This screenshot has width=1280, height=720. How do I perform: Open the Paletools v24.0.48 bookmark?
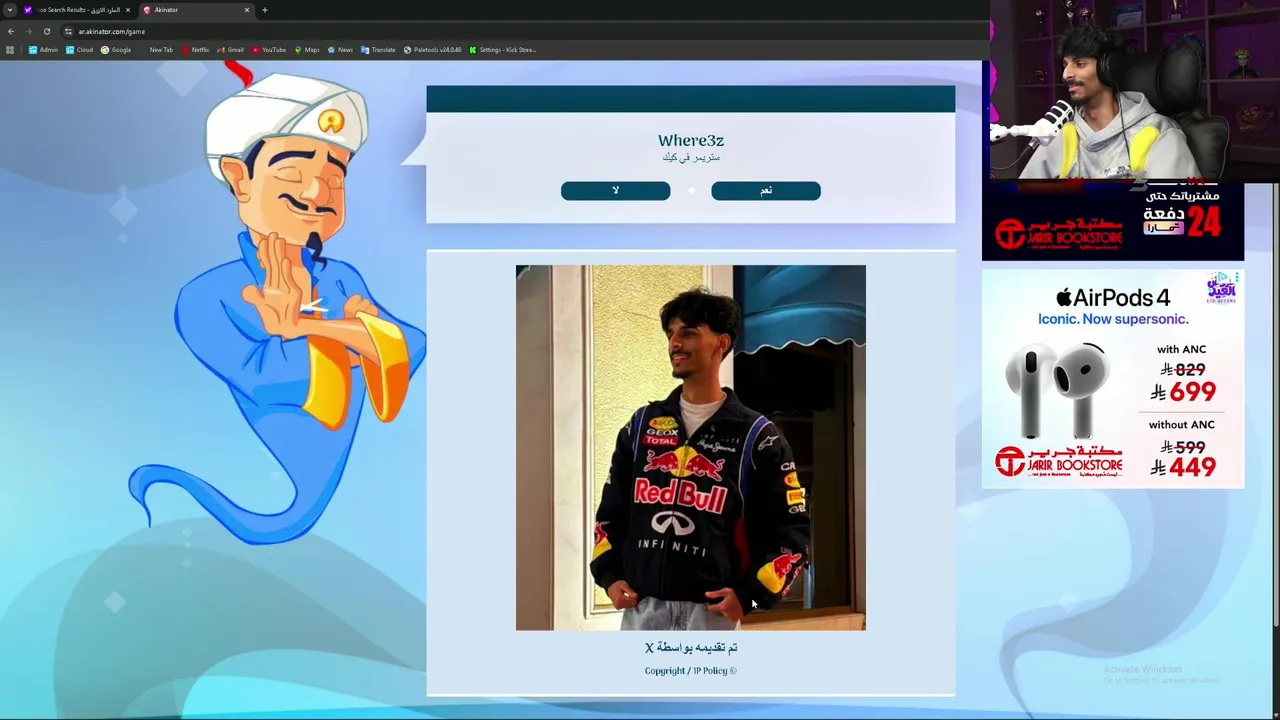tap(433, 50)
